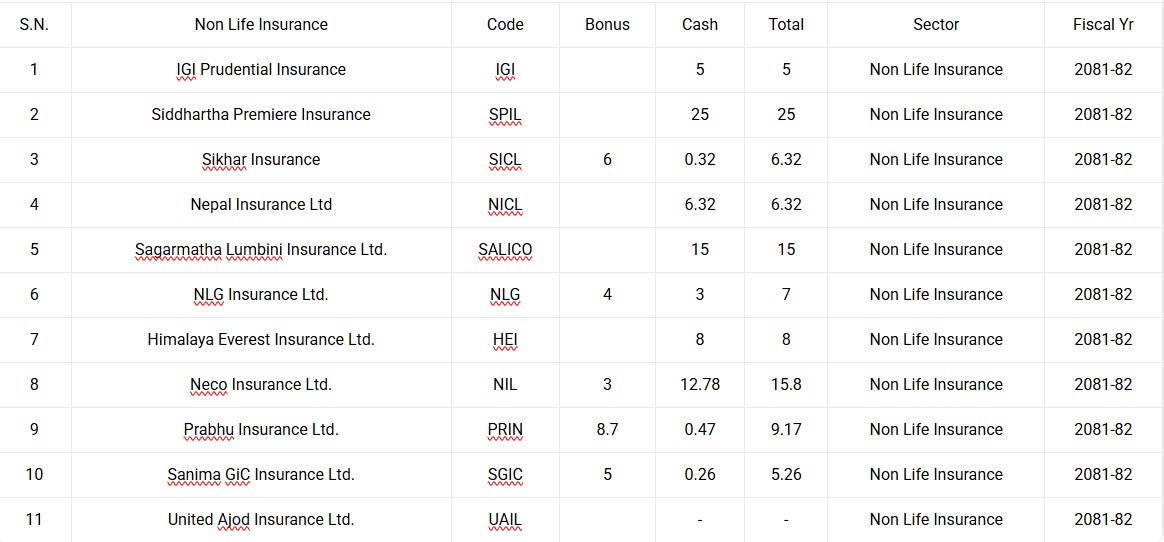Click the 'NLG Insurance Ltd.' cell
This screenshot has width=1164, height=542.
[261, 294]
